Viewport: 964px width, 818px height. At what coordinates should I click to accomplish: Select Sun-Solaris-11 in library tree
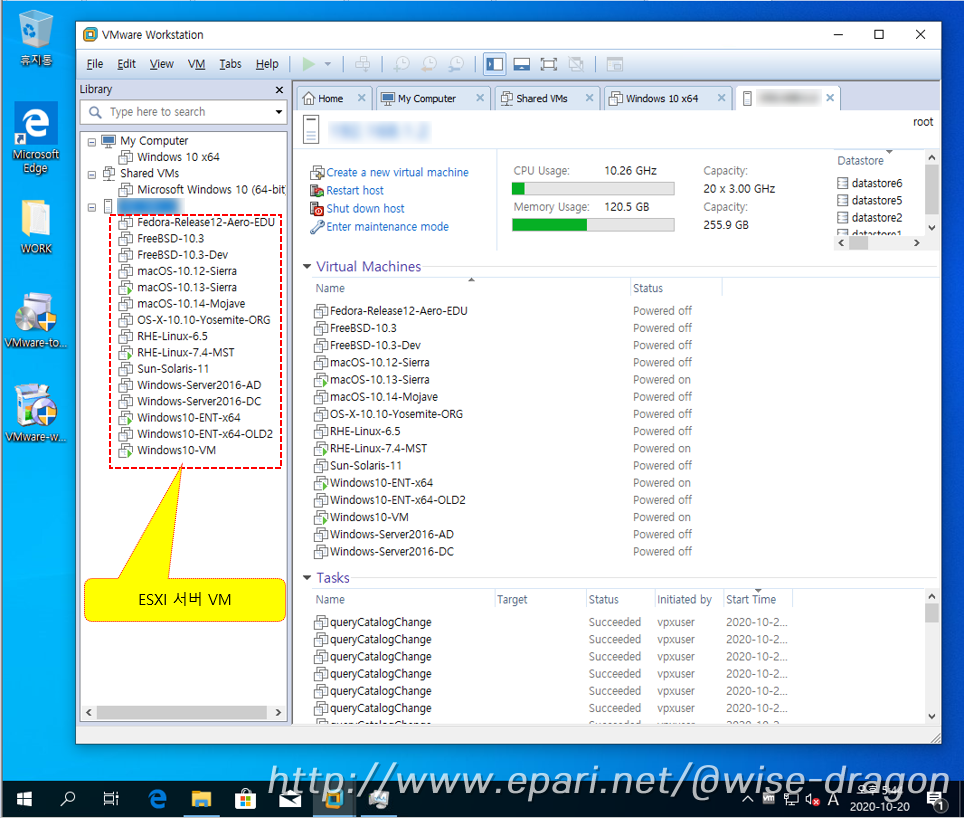173,369
